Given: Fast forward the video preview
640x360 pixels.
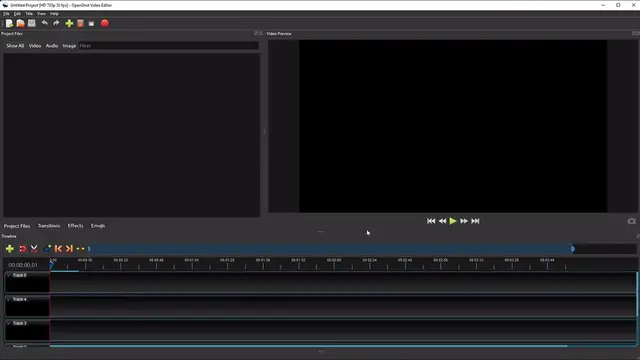Looking at the screenshot, I should pyautogui.click(x=464, y=221).
